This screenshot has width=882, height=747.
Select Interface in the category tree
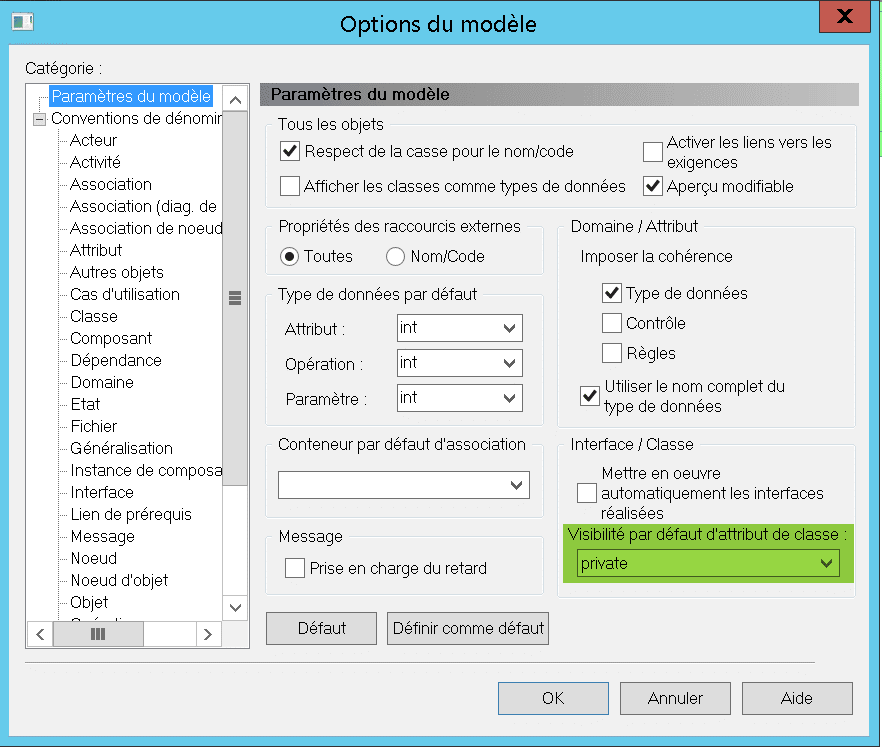(102, 492)
